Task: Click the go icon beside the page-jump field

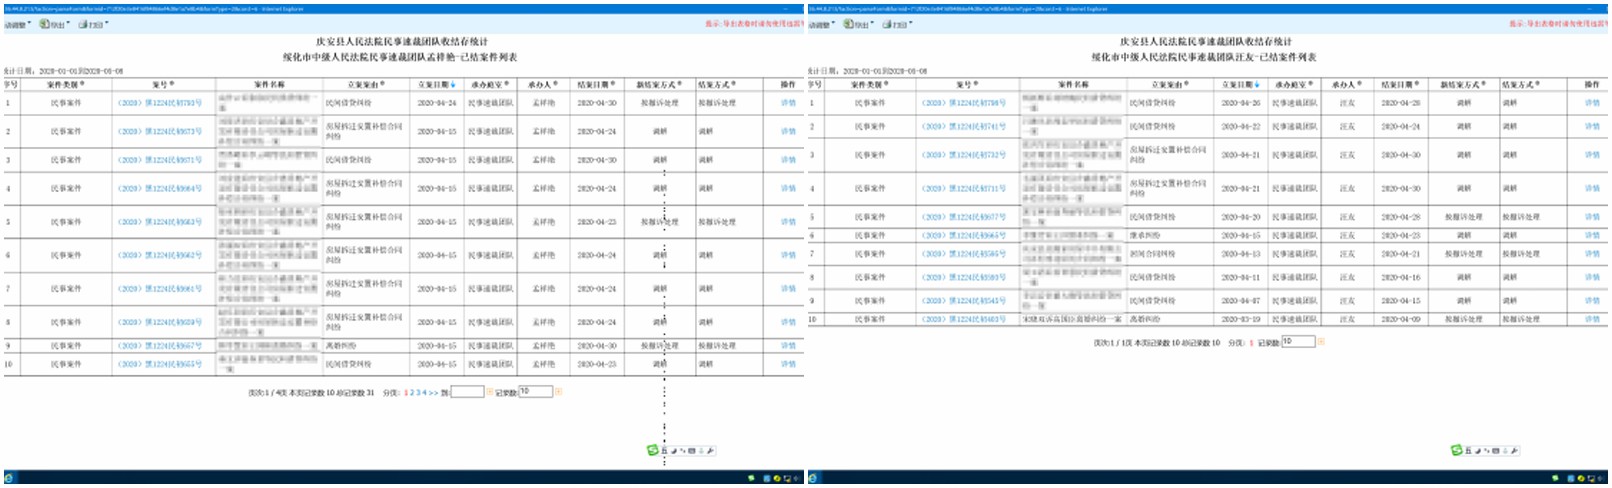Action: click(490, 392)
